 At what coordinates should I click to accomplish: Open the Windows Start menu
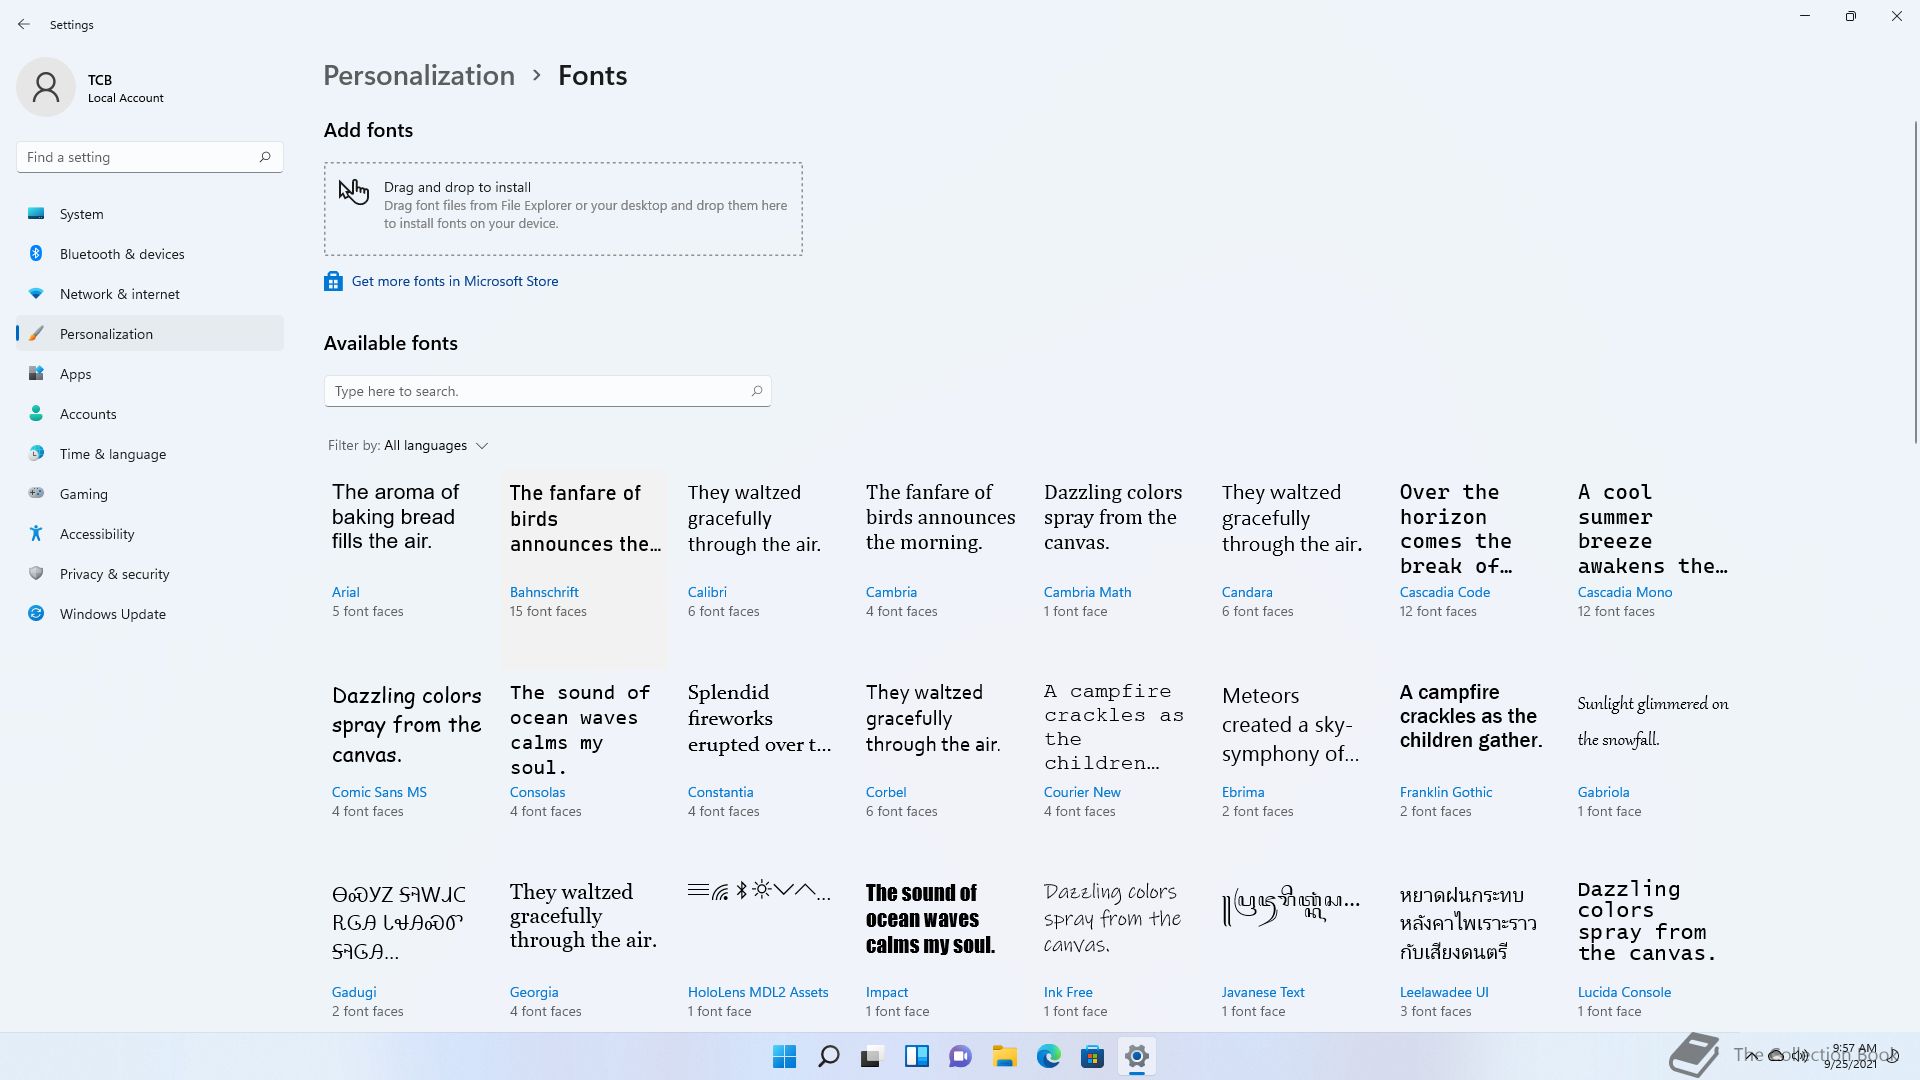[785, 1056]
